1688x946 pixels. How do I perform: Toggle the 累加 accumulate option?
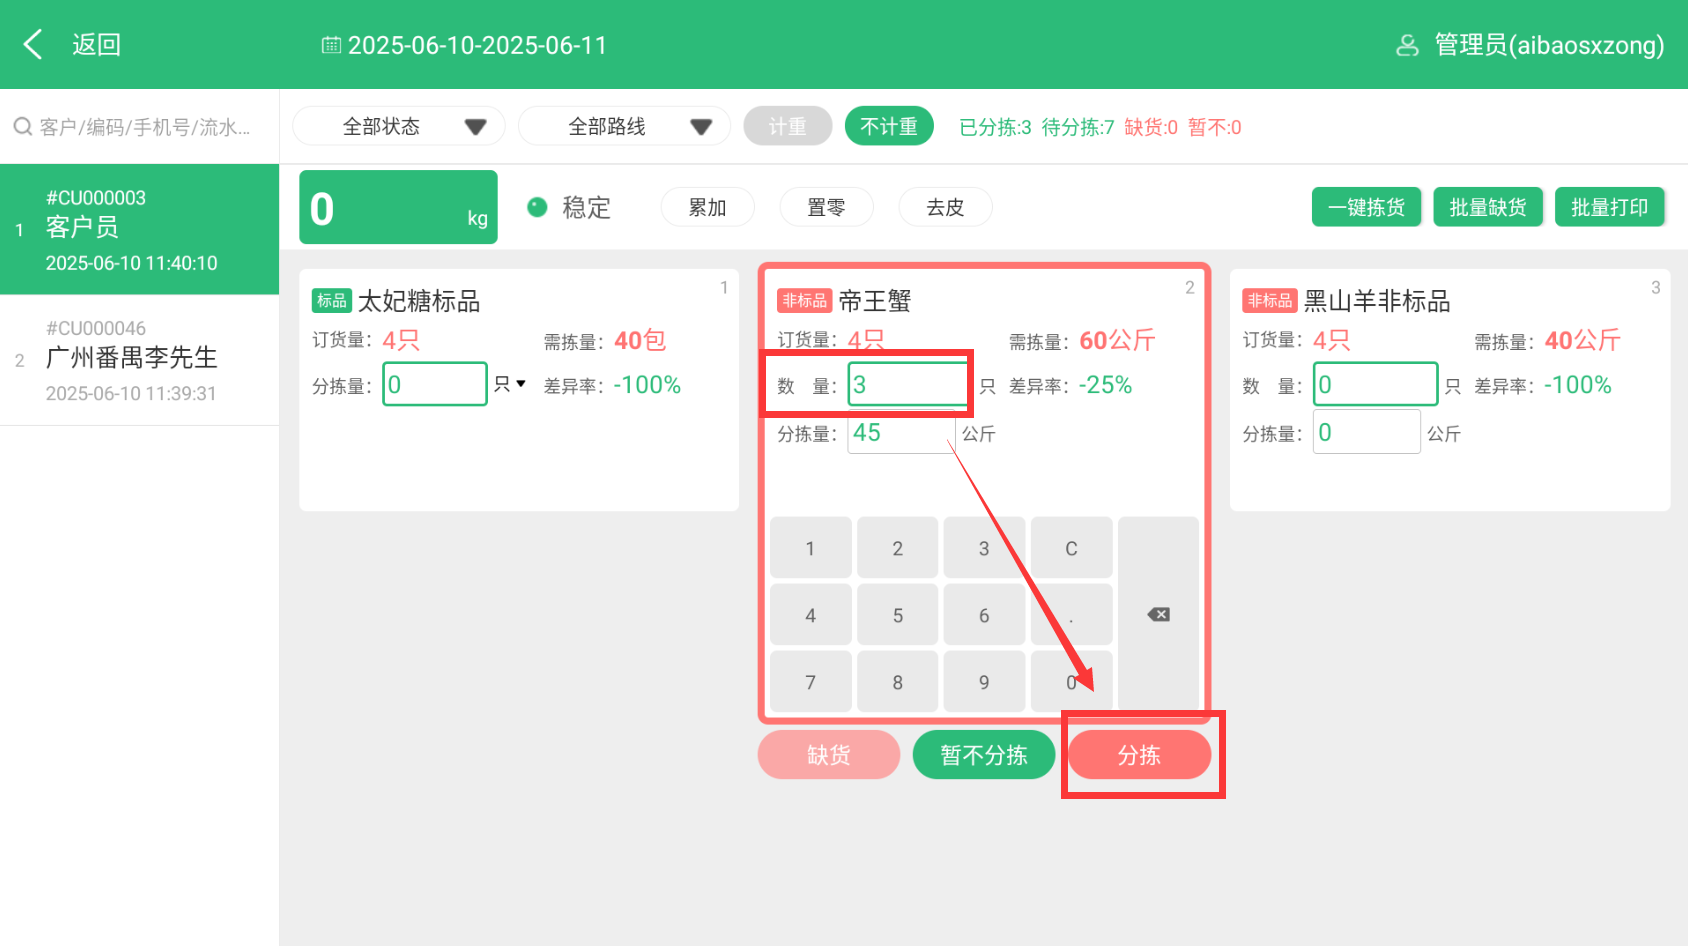point(707,207)
